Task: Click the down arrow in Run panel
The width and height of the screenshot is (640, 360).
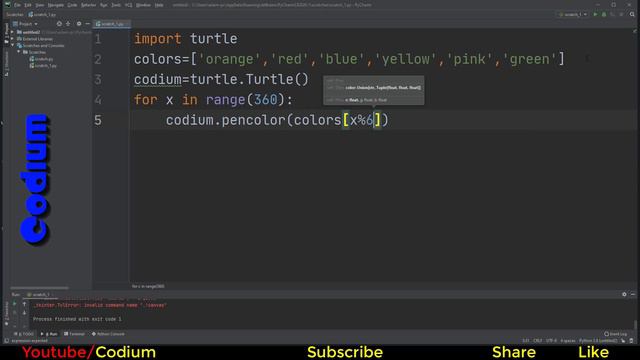Action: coord(24,313)
